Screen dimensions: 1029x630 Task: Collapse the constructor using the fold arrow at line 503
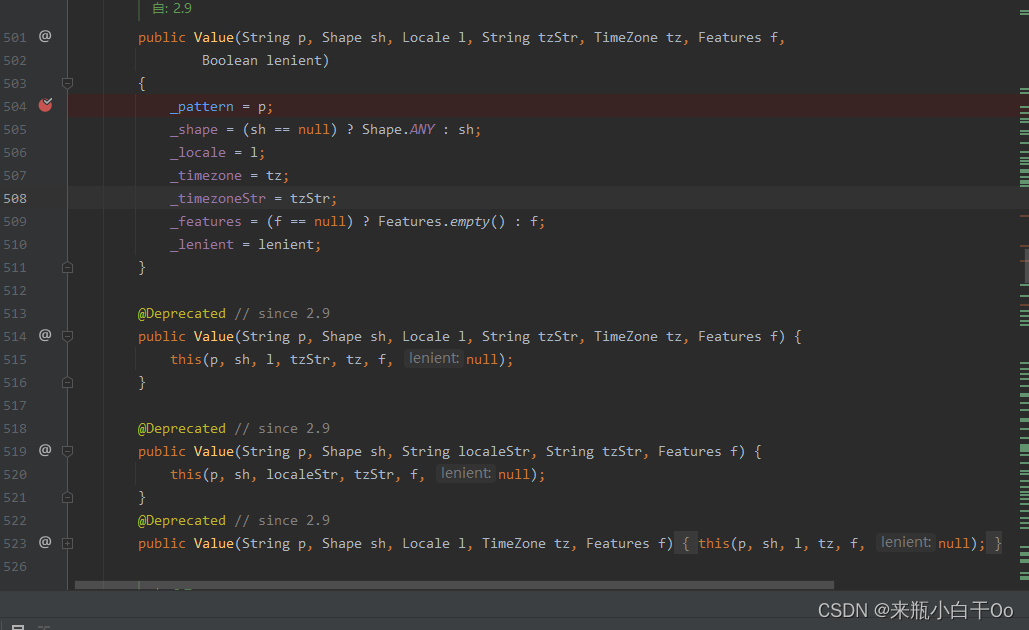[x=67, y=83]
